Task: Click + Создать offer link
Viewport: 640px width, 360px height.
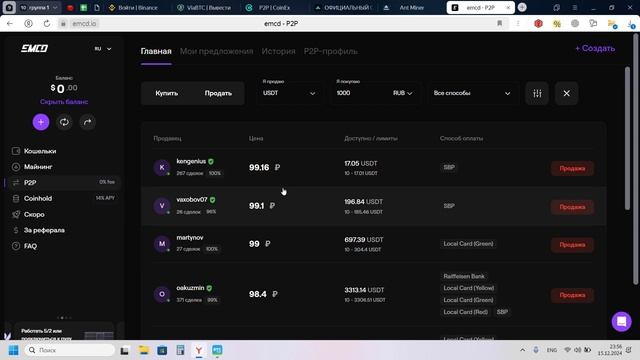Action: [x=595, y=48]
